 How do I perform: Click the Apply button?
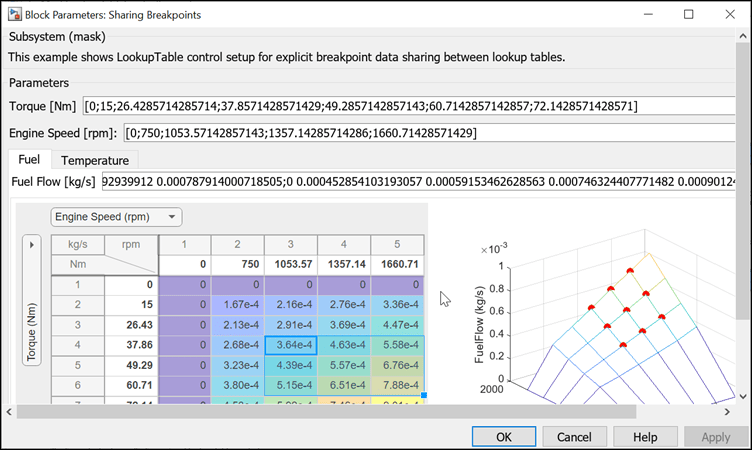pos(716,437)
